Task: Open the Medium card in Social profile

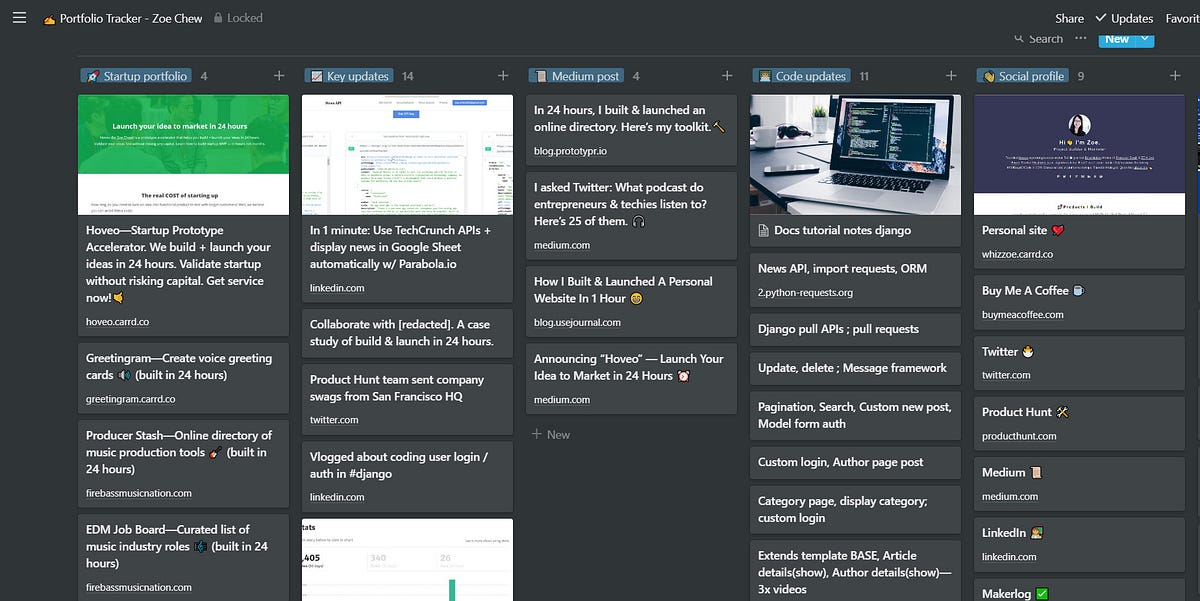Action: (1079, 484)
